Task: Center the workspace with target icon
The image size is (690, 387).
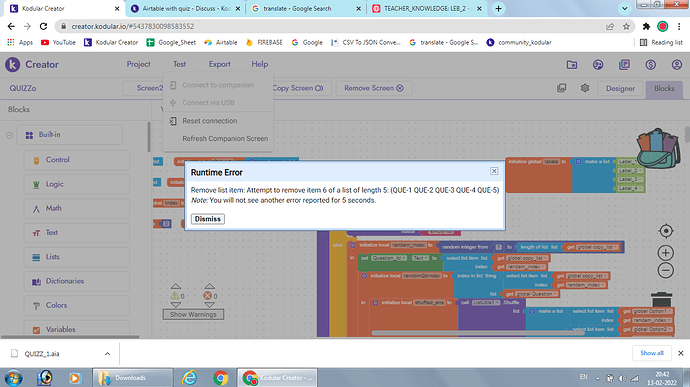Action: click(666, 231)
